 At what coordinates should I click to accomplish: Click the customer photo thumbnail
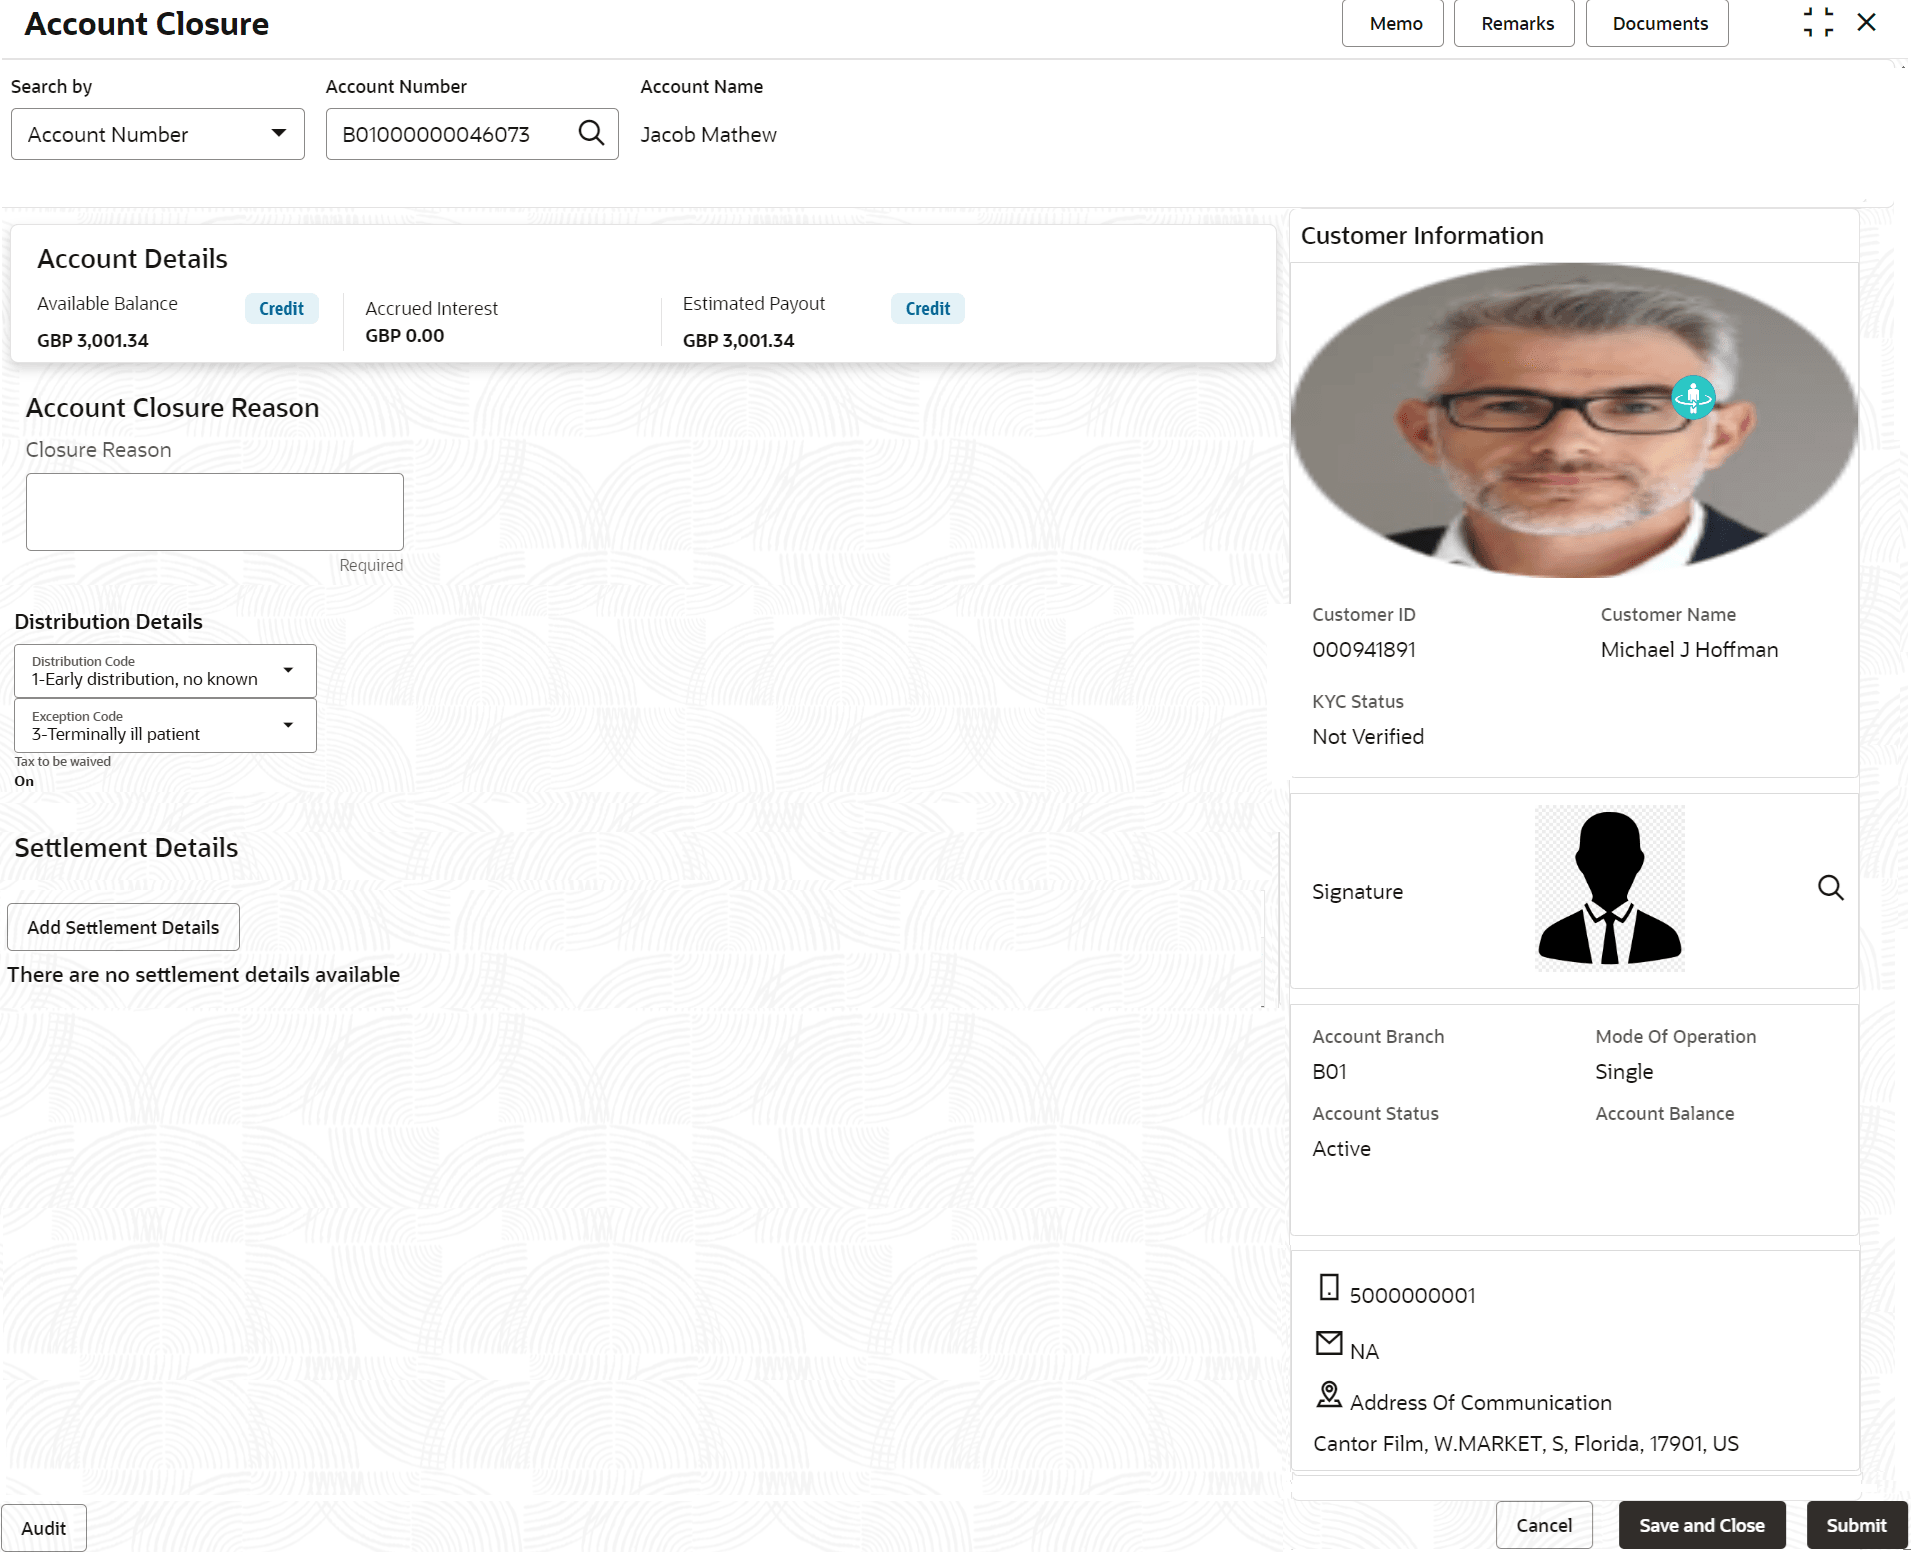click(1574, 420)
